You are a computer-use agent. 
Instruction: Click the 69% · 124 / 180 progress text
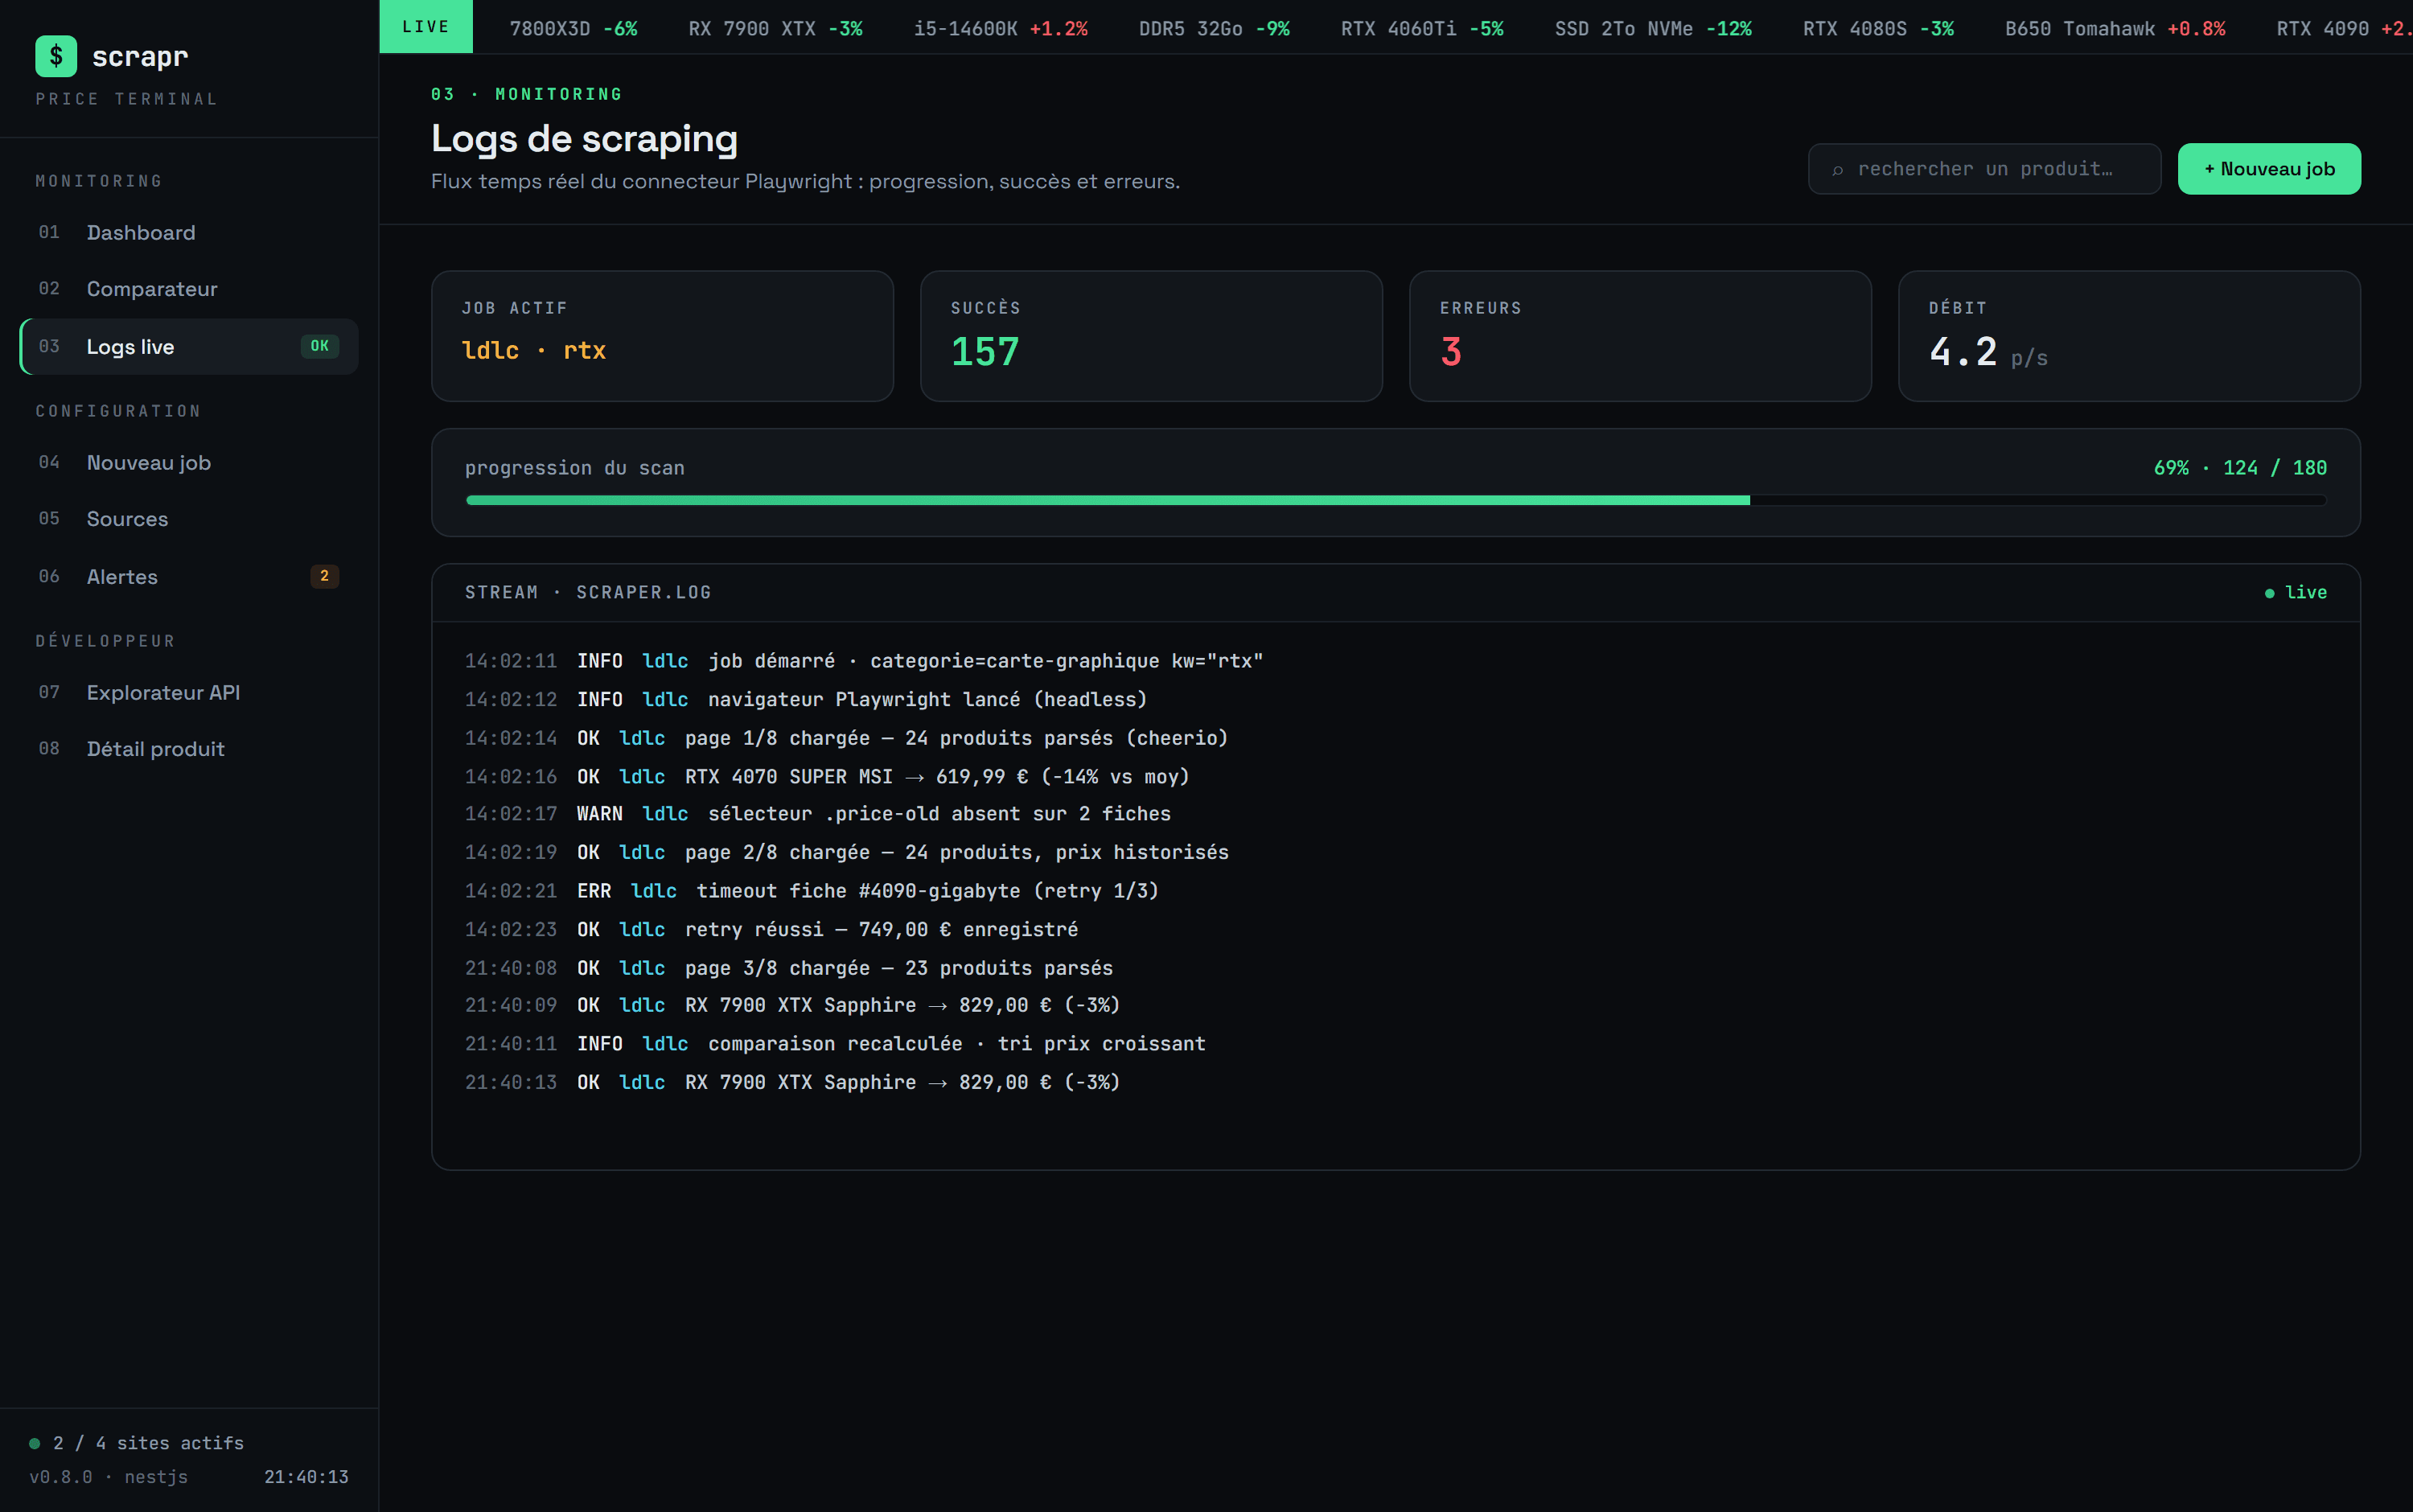pyautogui.click(x=2240, y=468)
